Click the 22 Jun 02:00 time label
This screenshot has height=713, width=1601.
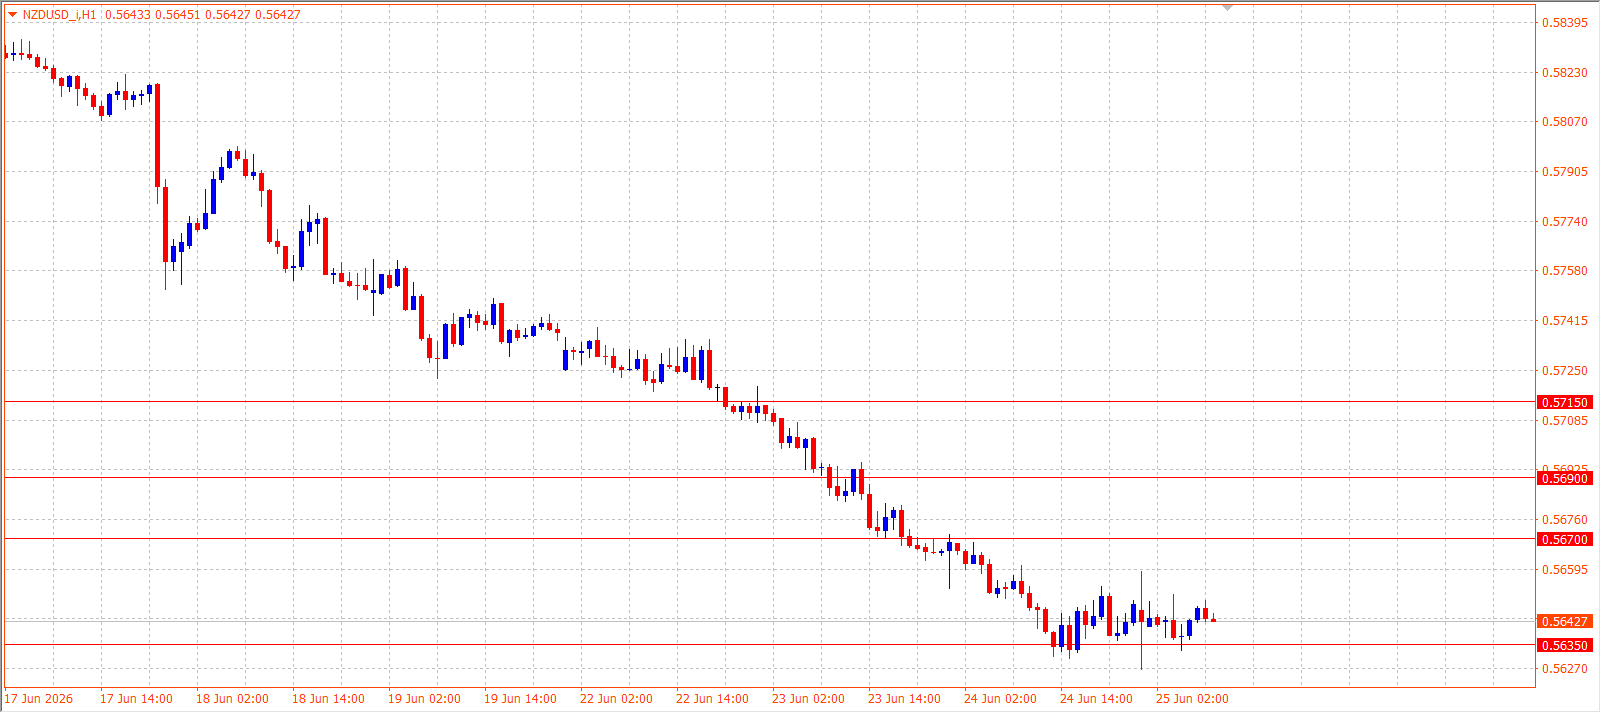tap(616, 699)
